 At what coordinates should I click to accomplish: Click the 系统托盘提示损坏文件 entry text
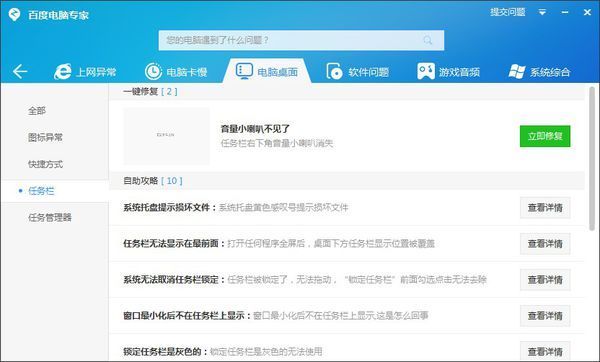[236, 207]
